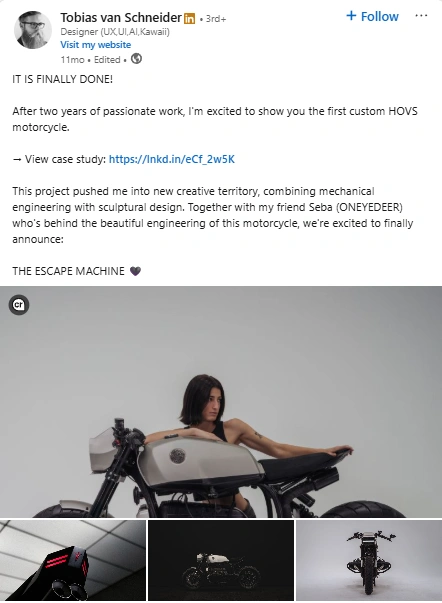Image resolution: width=442 pixels, height=603 pixels.
Task: Open the Visit my website link
Action: pos(95,45)
